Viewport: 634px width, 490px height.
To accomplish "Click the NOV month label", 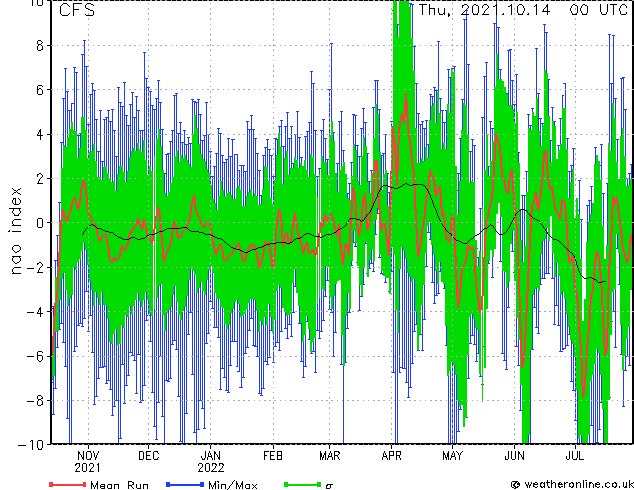I will (x=88, y=456).
